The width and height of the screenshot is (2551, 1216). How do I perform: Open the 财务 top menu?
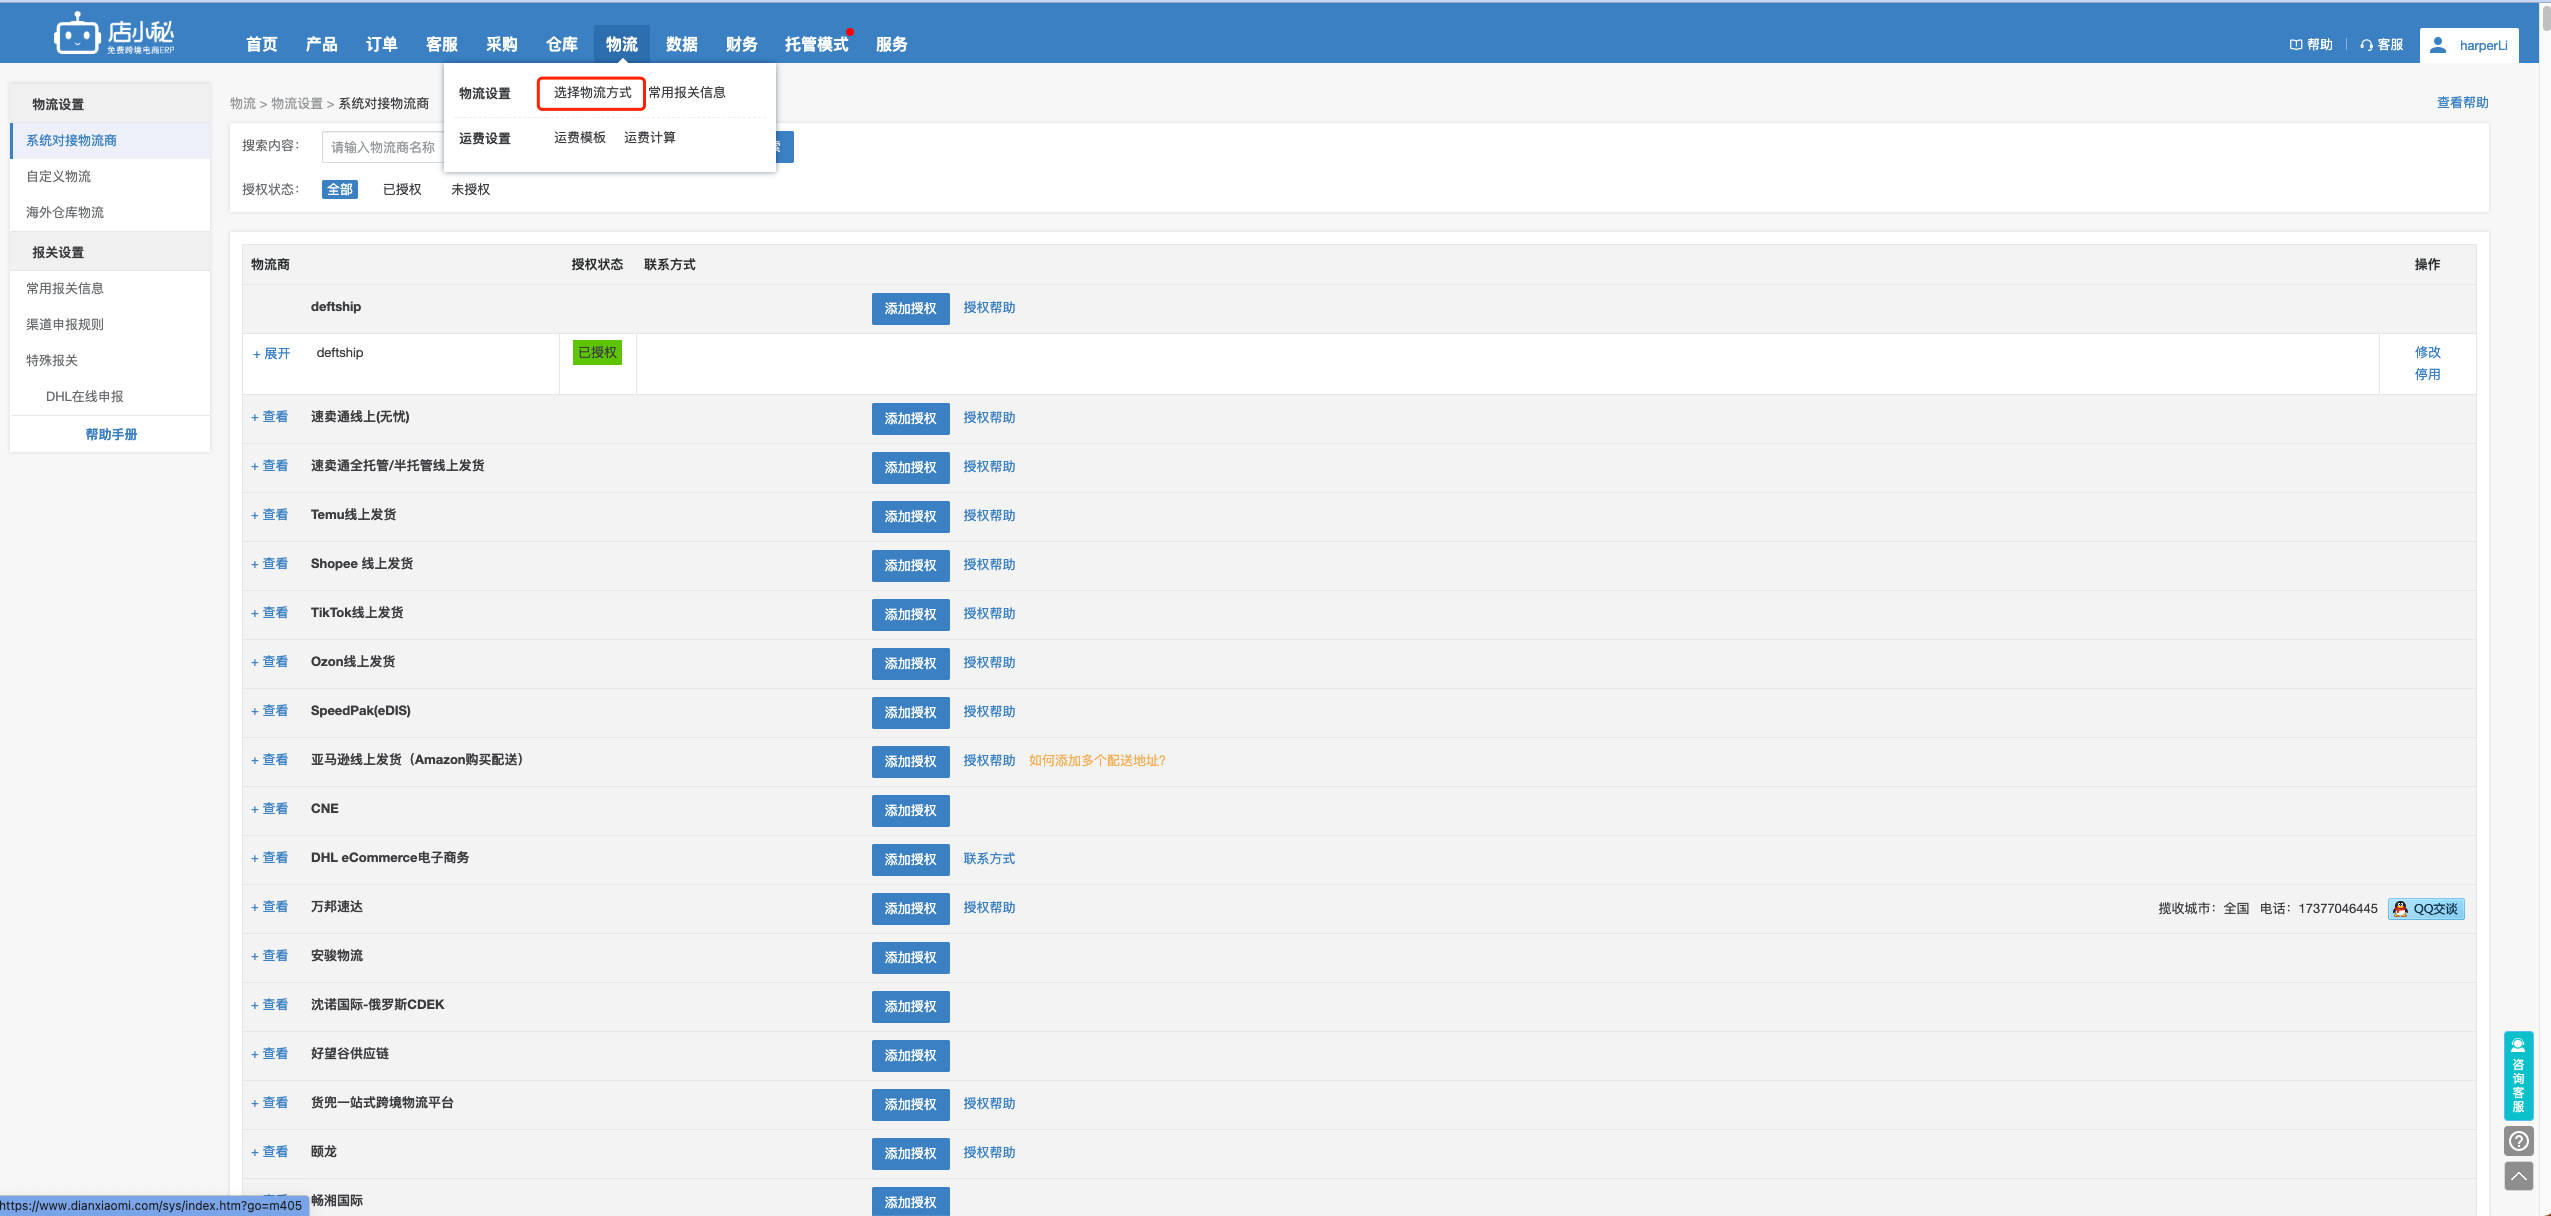click(741, 44)
